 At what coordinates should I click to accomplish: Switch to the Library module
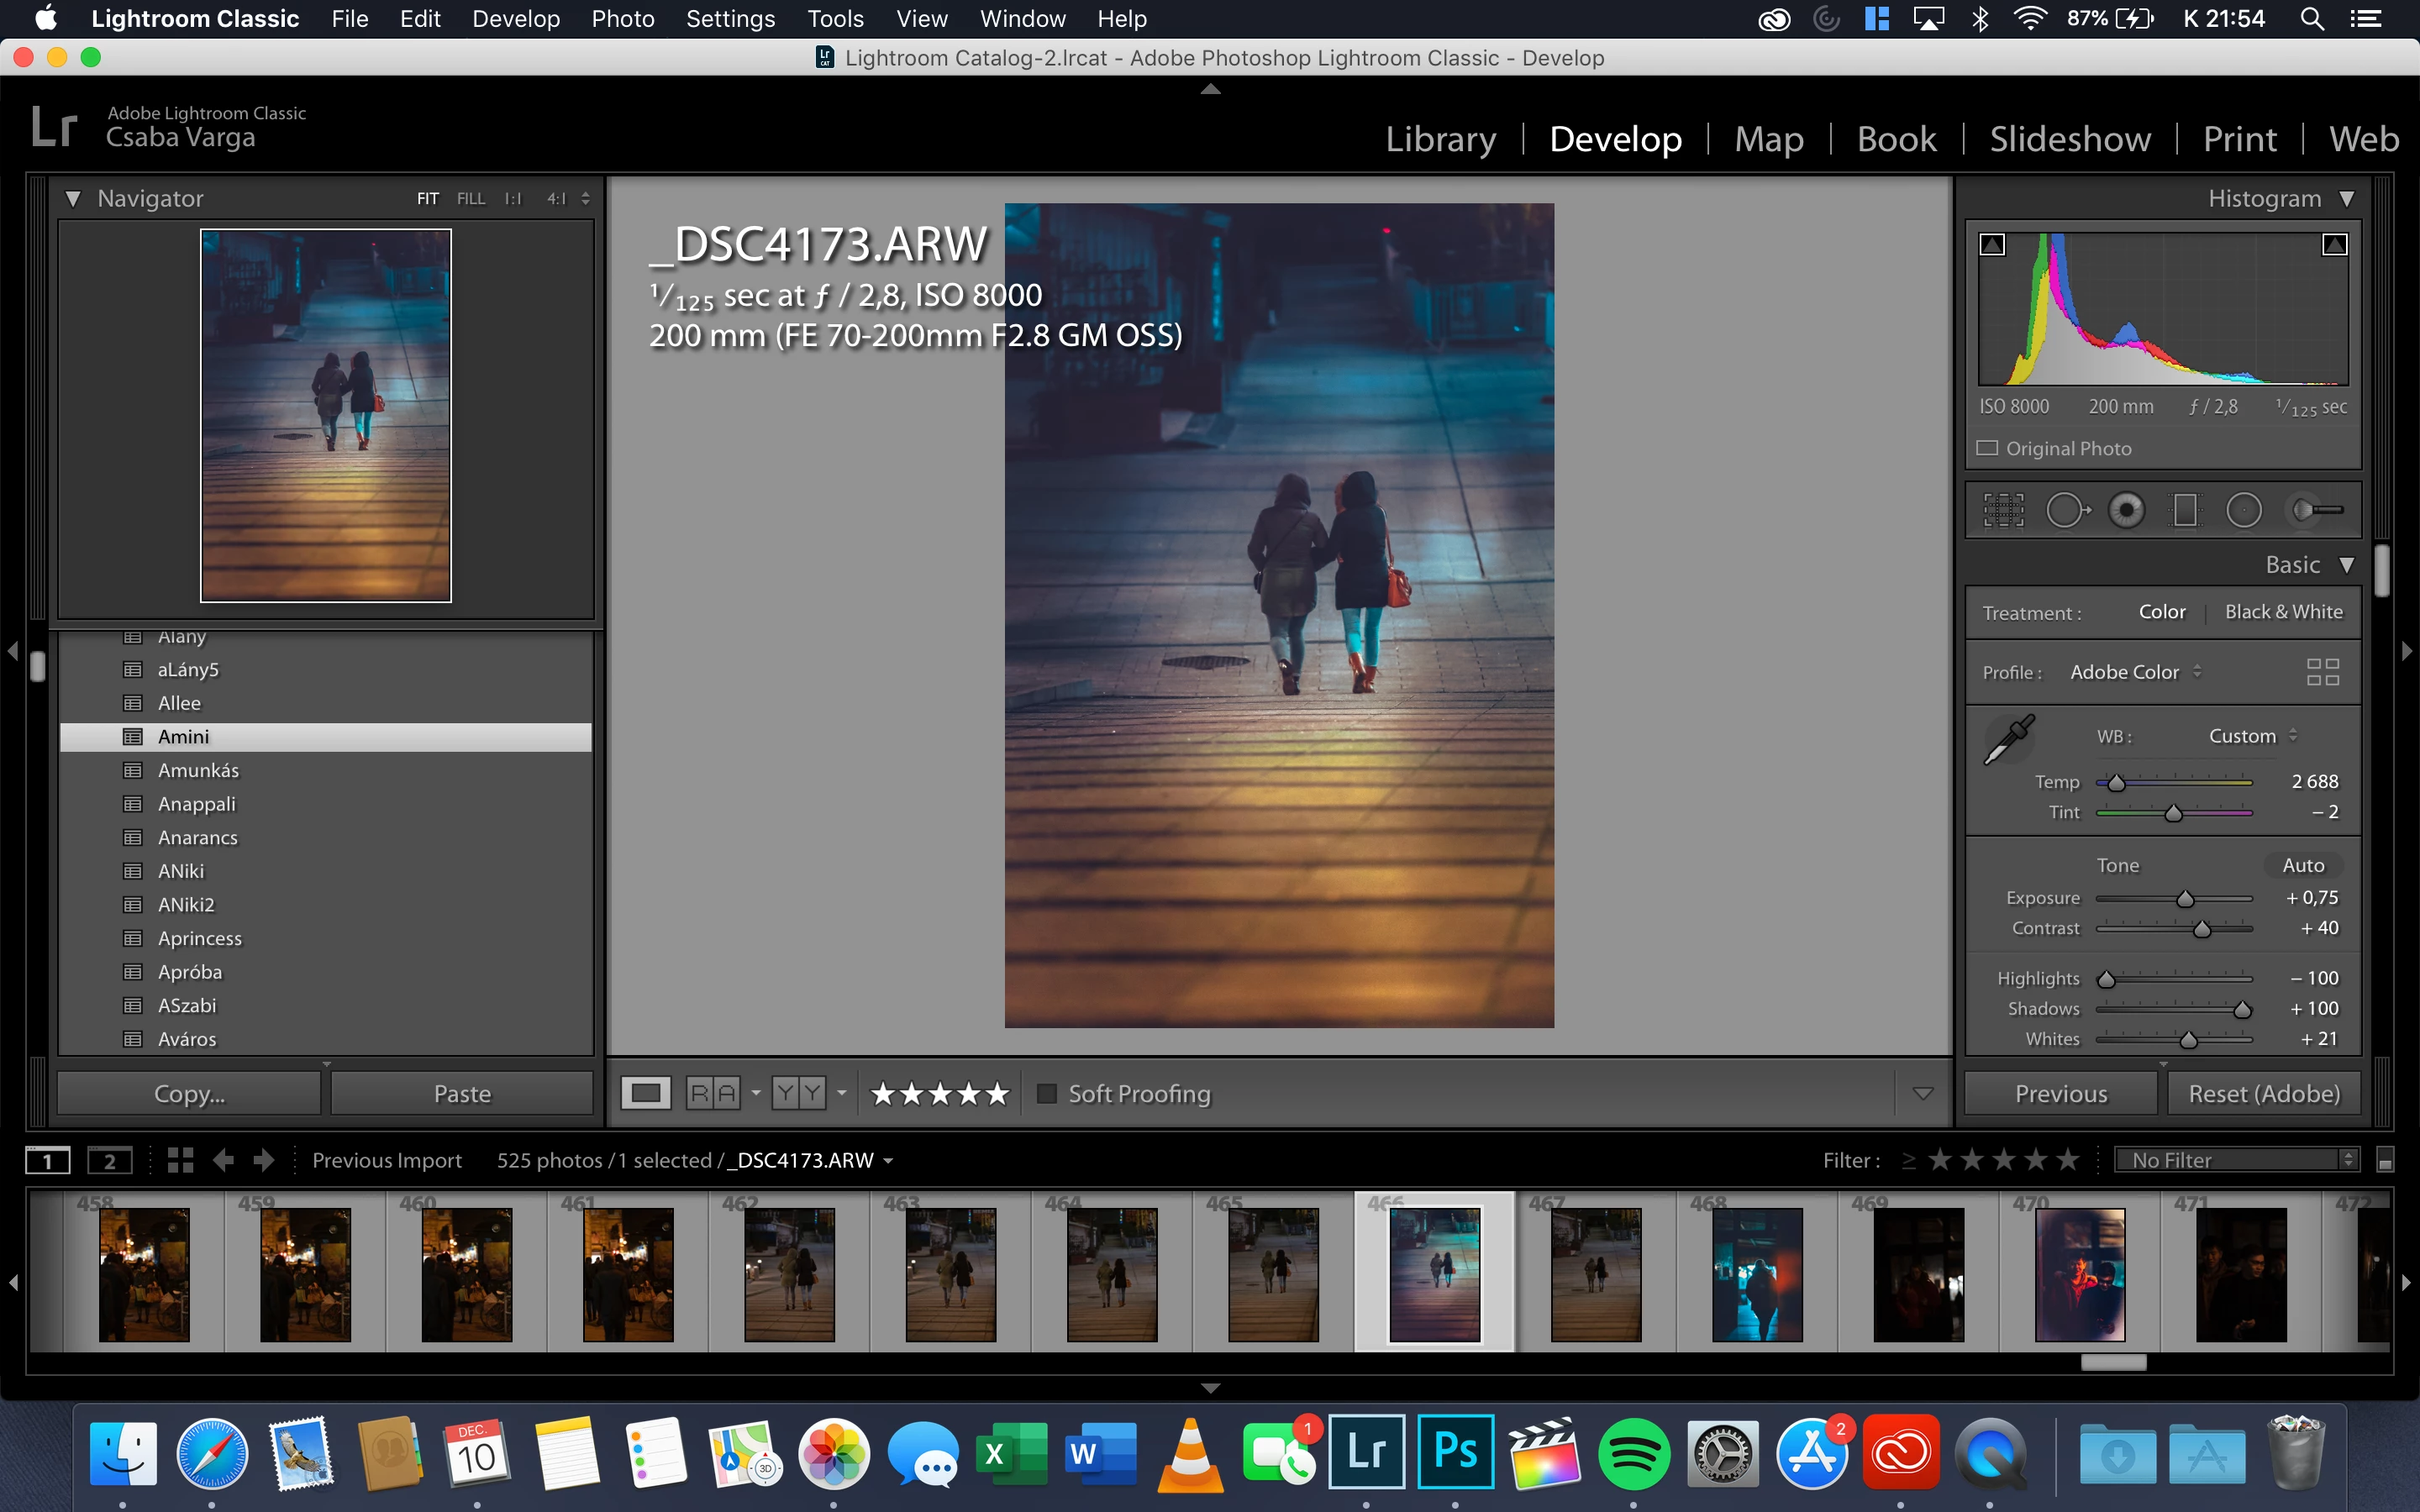point(1440,138)
